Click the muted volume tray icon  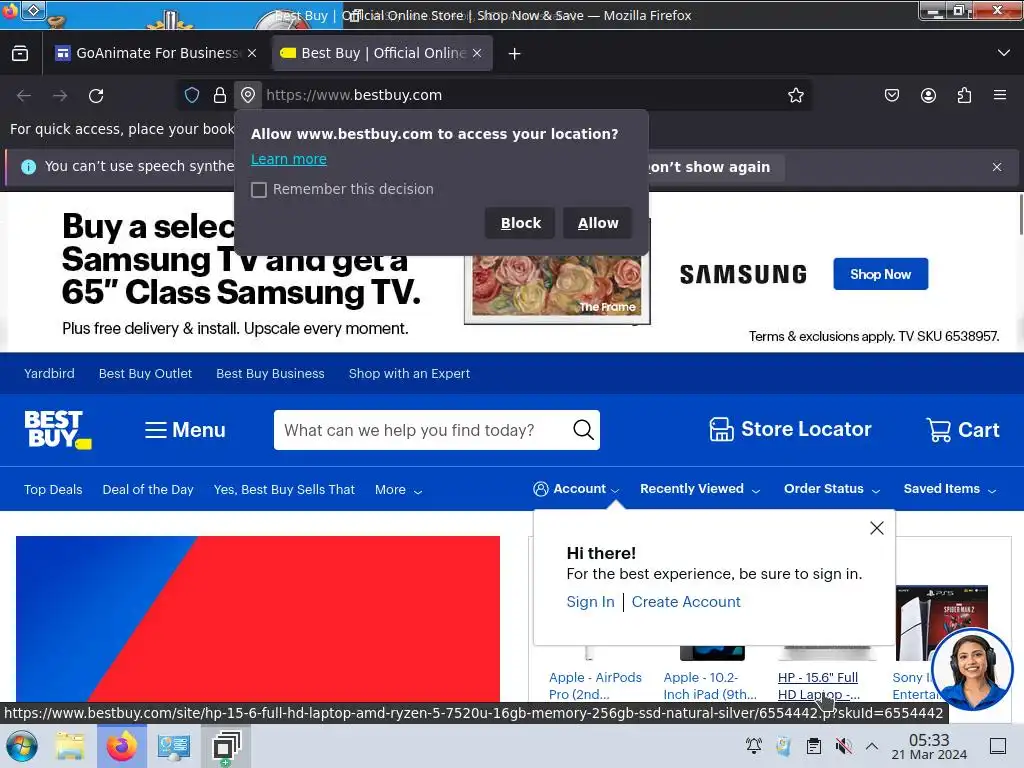click(843, 745)
